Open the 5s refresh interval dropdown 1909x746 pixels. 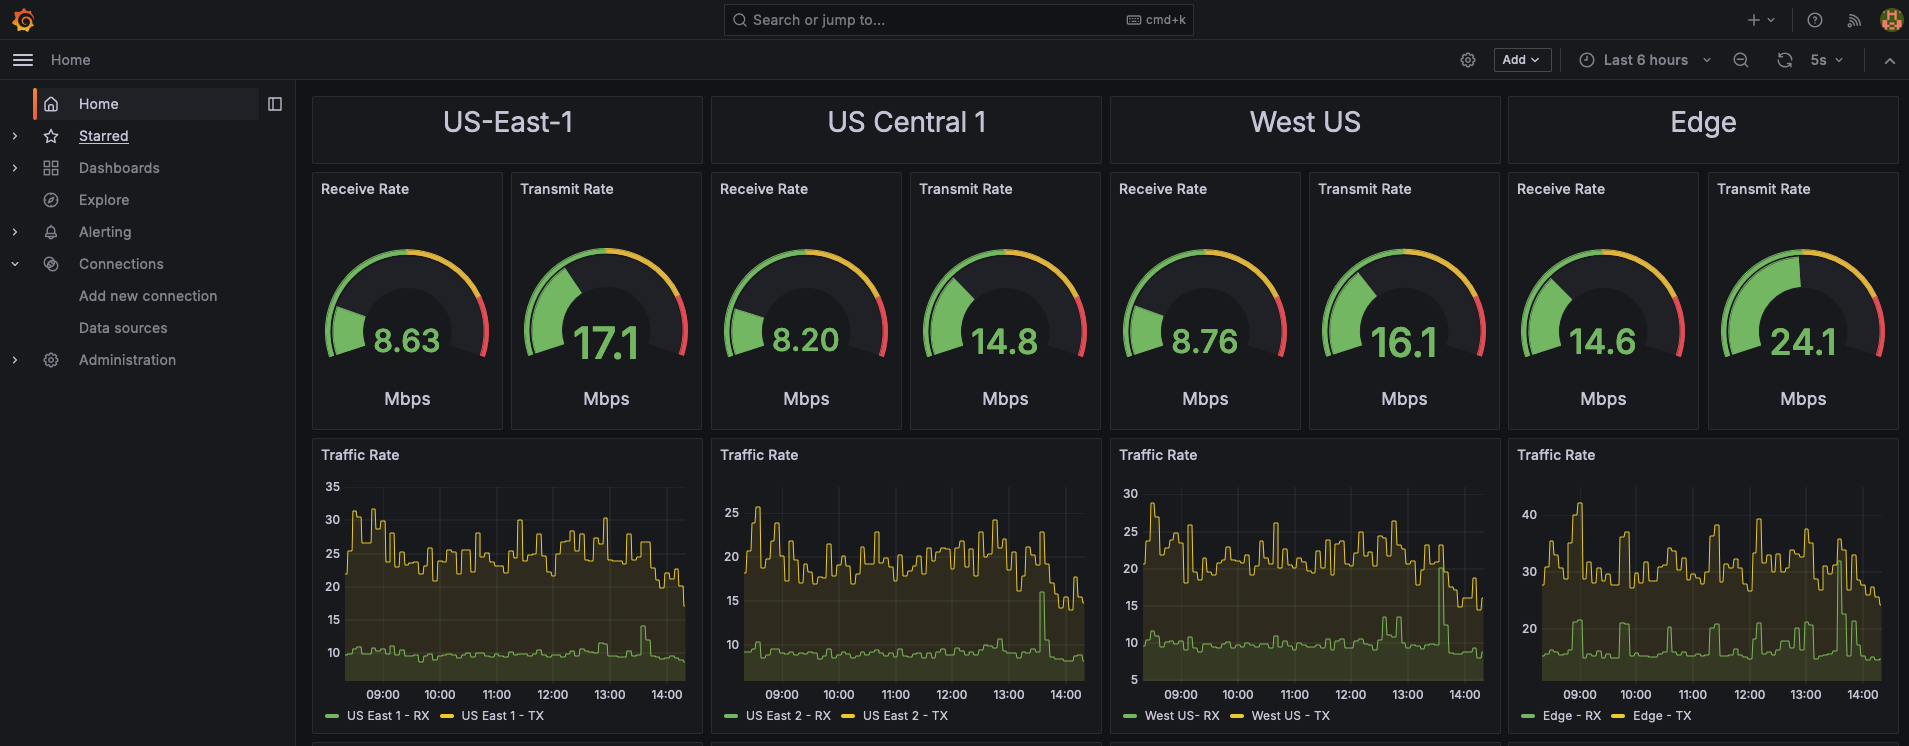tap(1826, 60)
